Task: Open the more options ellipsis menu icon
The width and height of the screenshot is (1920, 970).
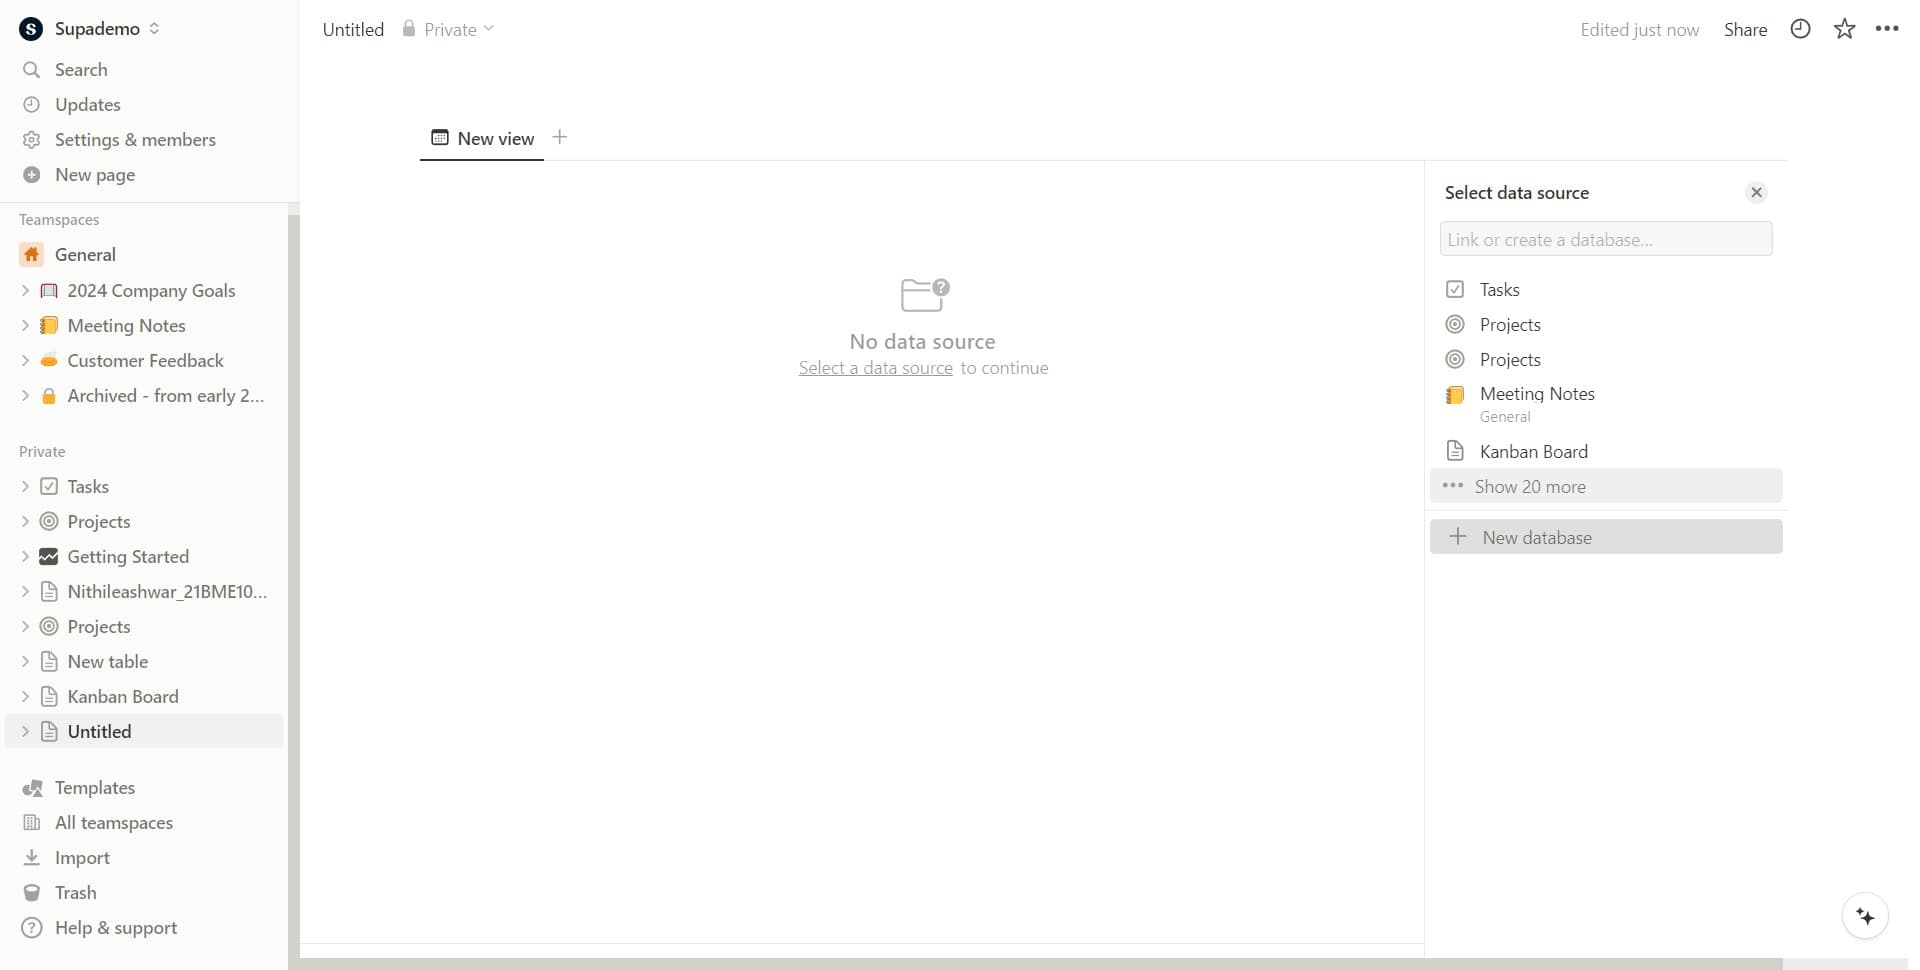Action: (x=1886, y=29)
